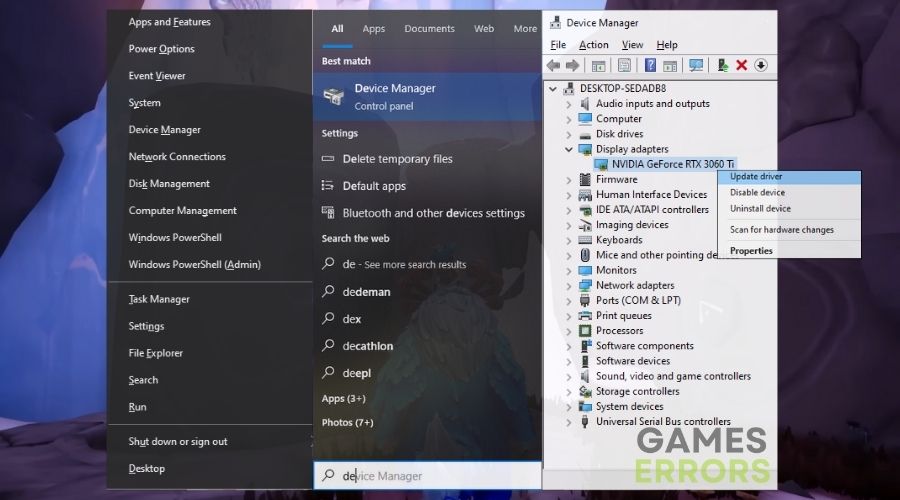Expand the Computer node chevron

coord(569,119)
